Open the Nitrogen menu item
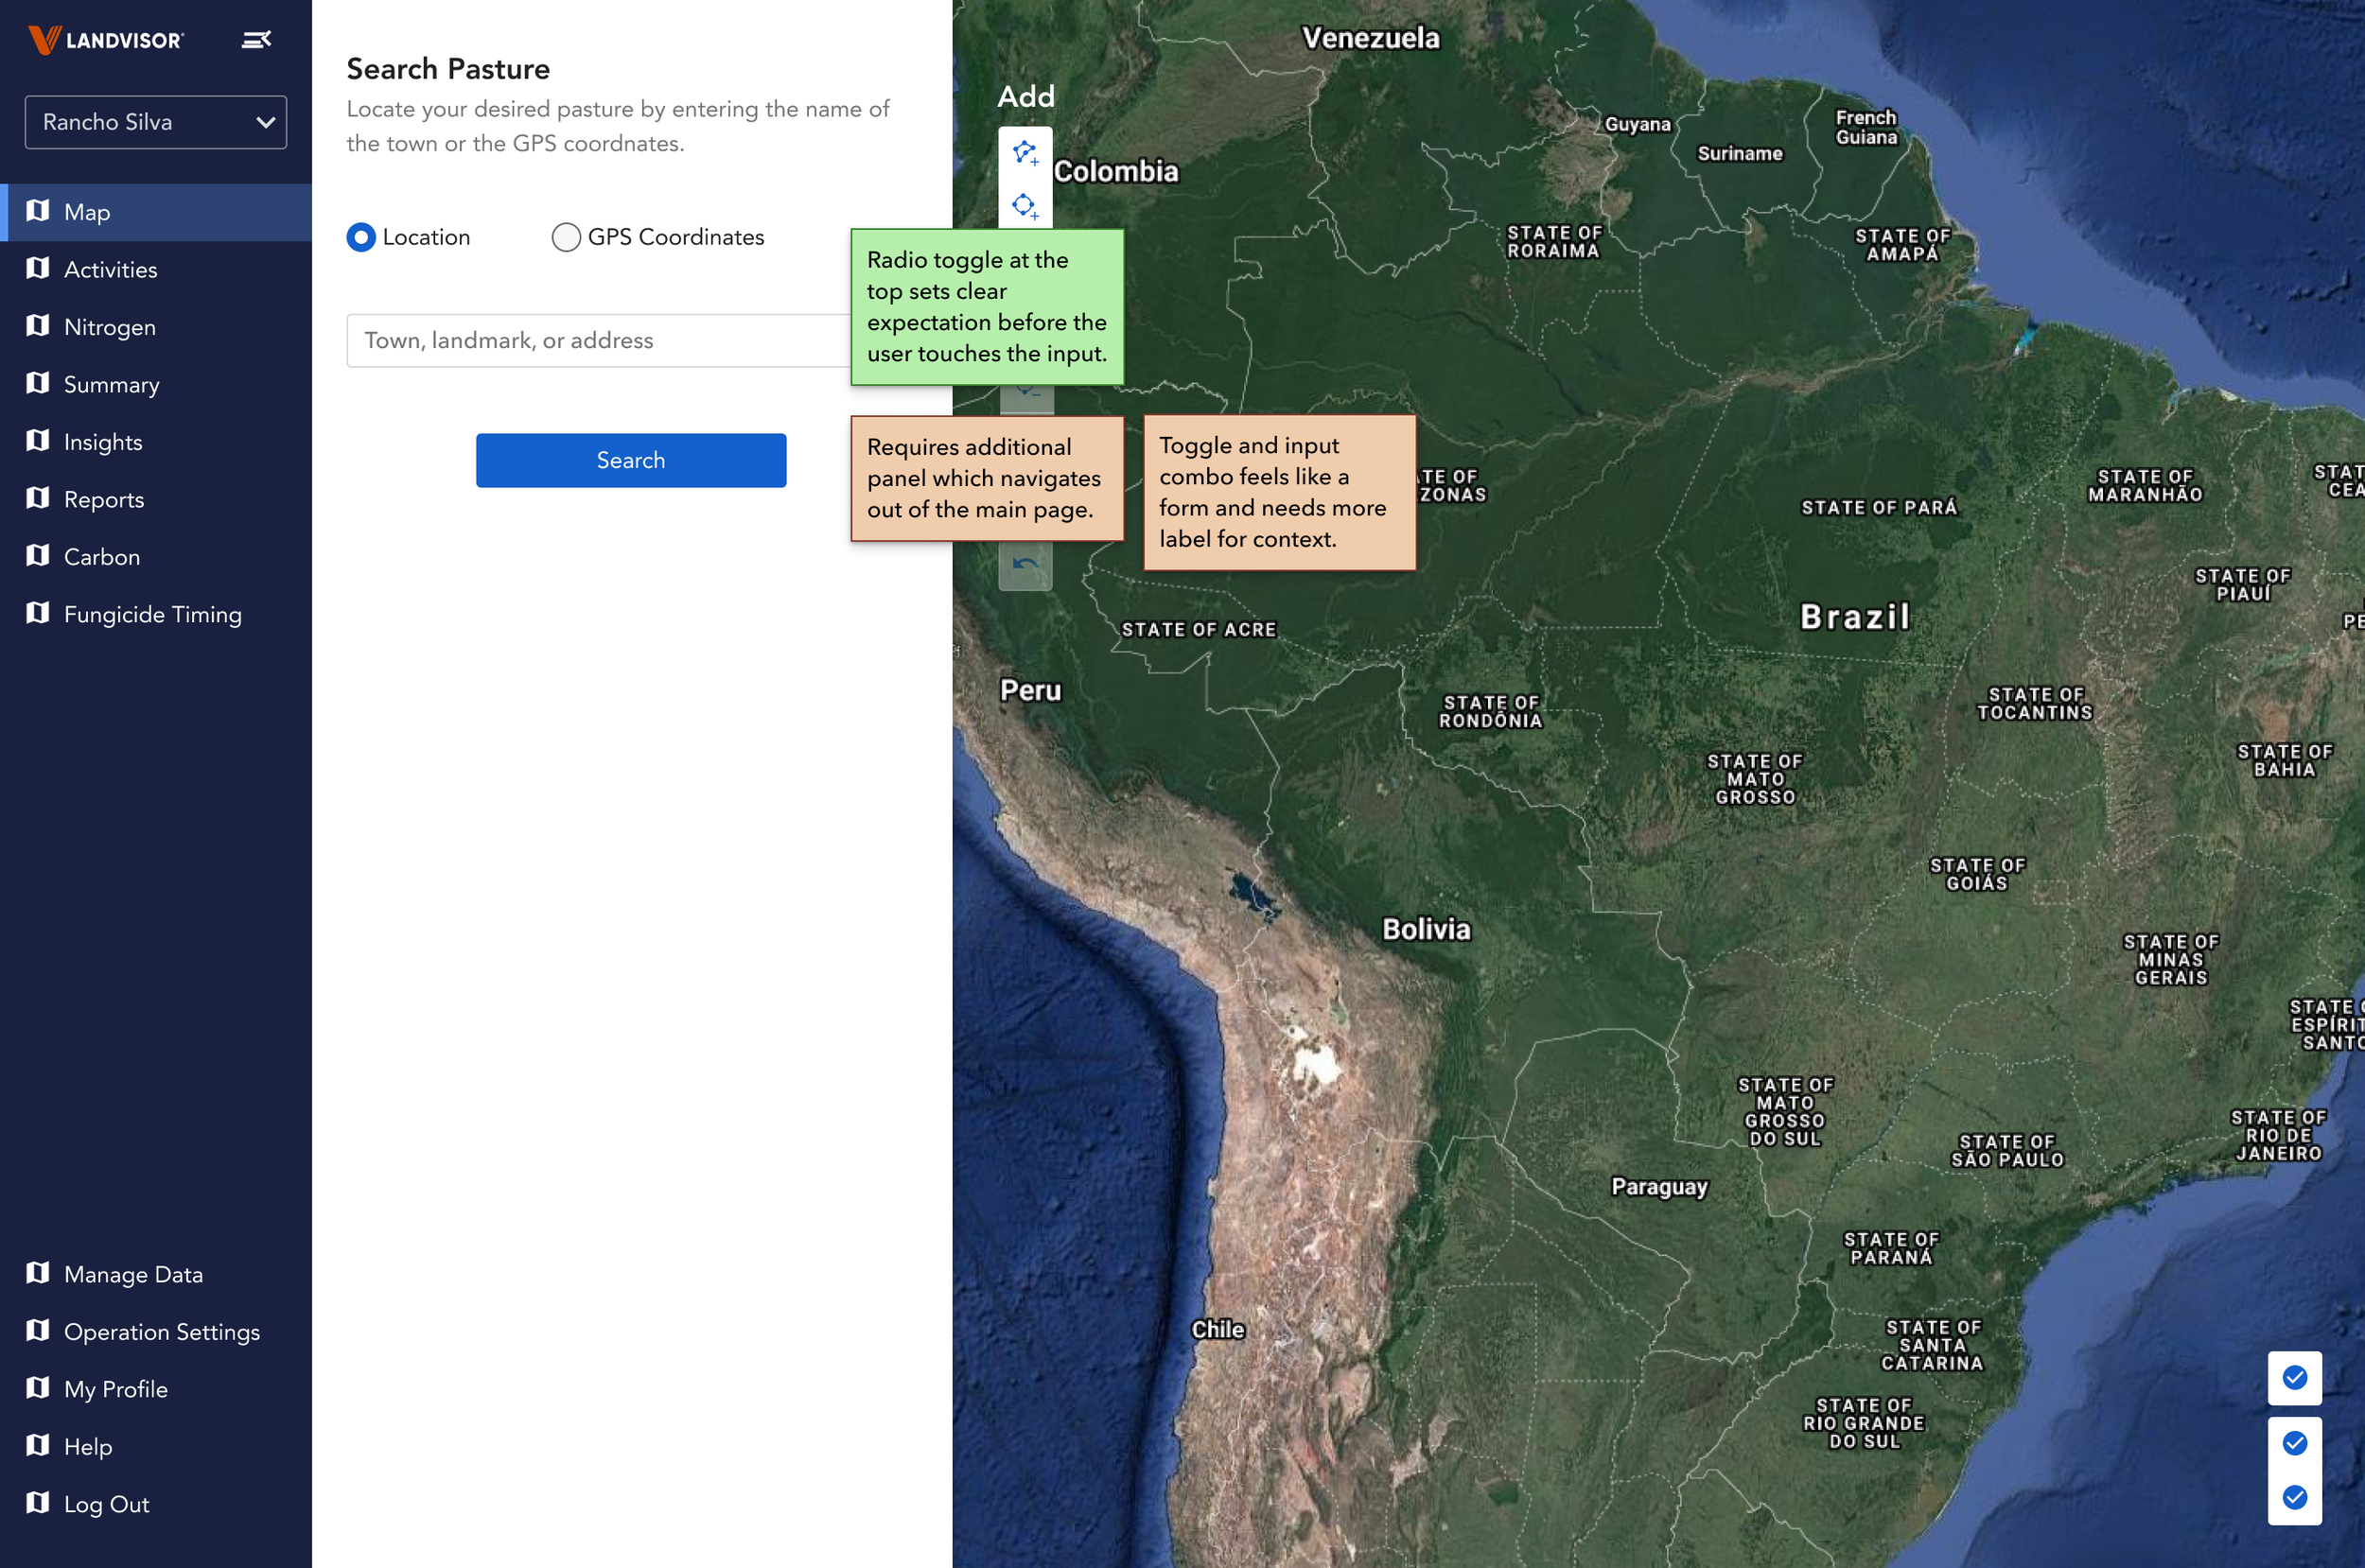 pyautogui.click(x=110, y=327)
